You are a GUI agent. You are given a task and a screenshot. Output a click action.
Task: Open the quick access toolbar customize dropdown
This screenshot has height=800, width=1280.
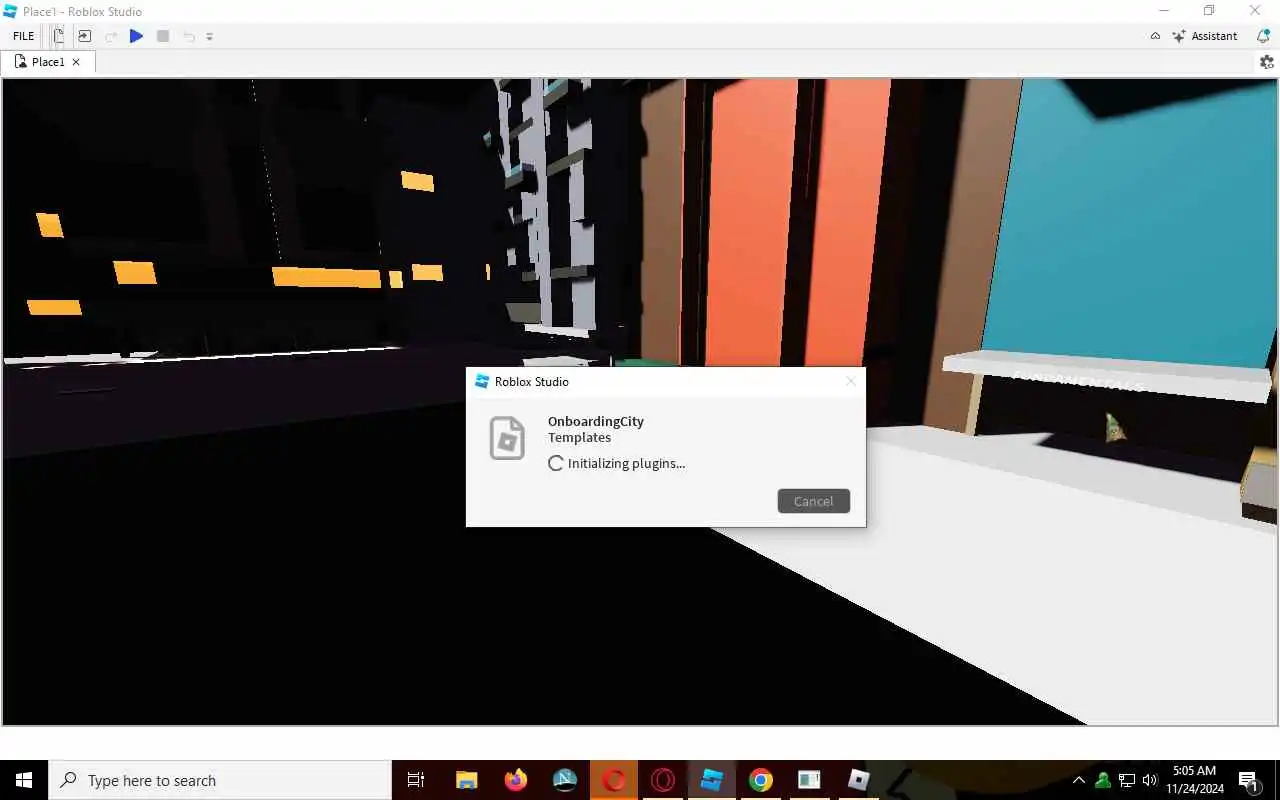[x=210, y=37]
